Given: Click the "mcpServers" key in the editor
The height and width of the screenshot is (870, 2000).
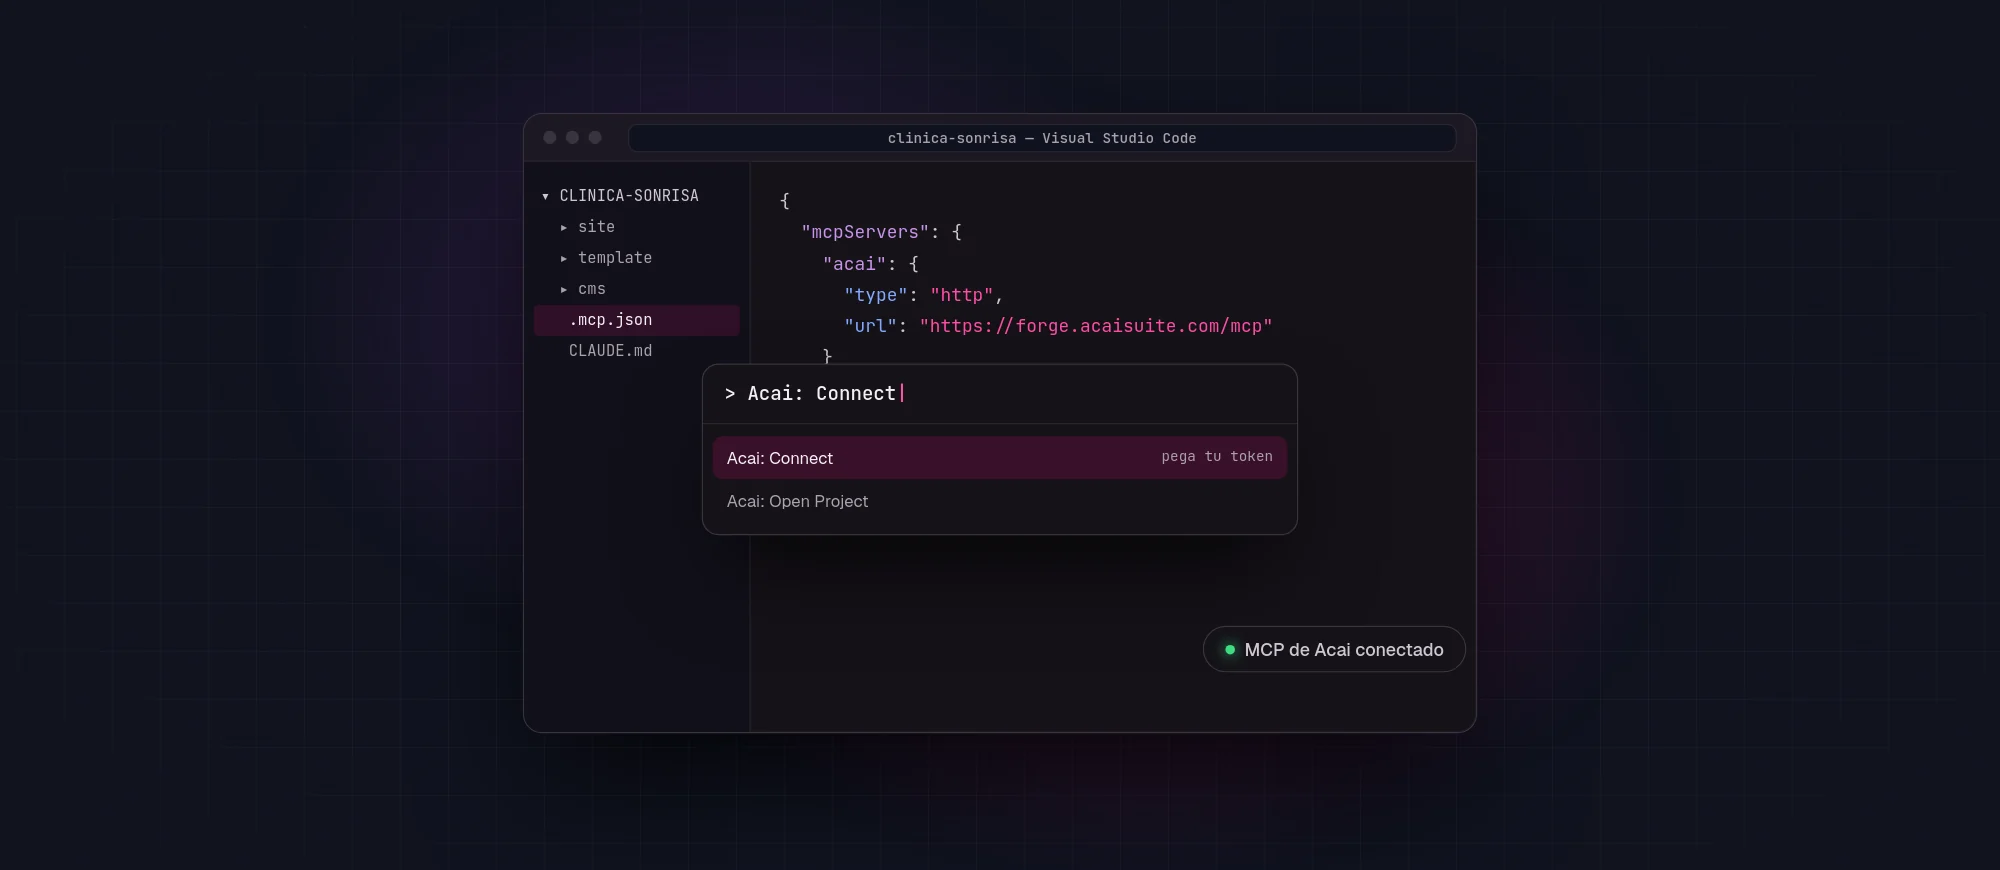Looking at the screenshot, I should 865,232.
